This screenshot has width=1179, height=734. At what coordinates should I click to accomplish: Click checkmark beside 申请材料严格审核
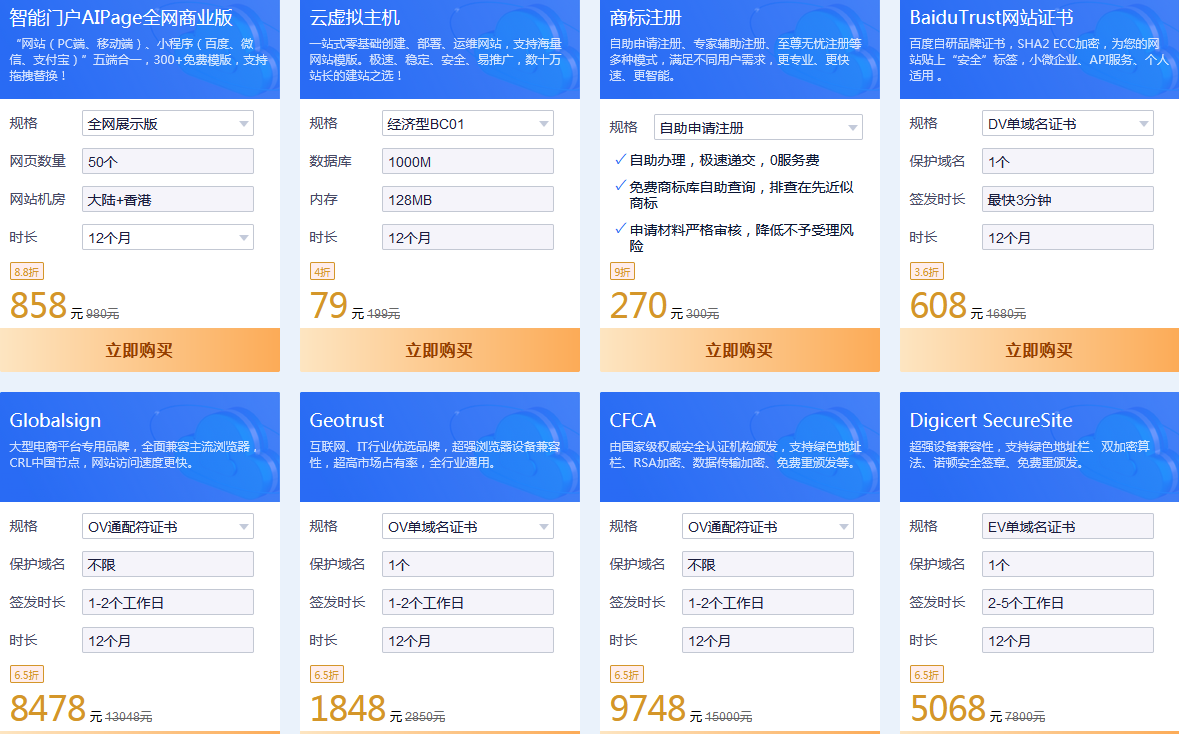620,229
